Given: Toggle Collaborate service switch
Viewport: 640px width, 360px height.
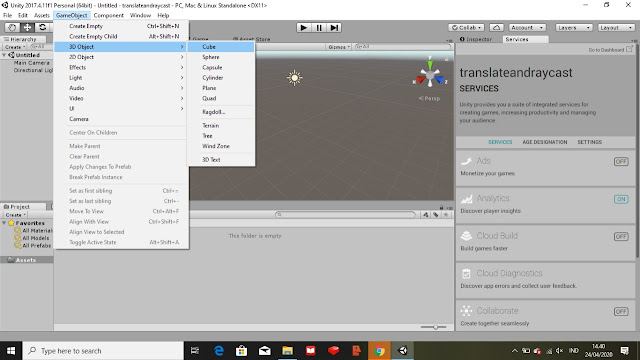Looking at the screenshot, I should [x=621, y=311].
